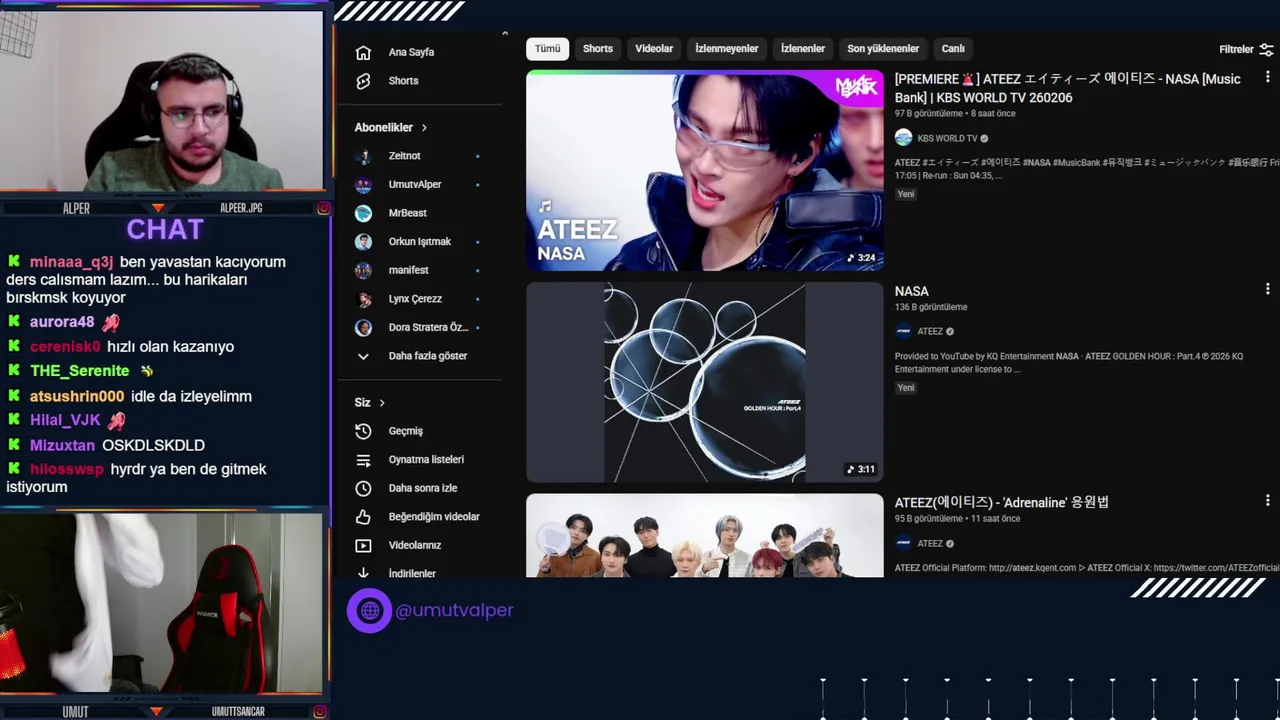
Task: Click chat username aurora48
Action: click(x=62, y=322)
